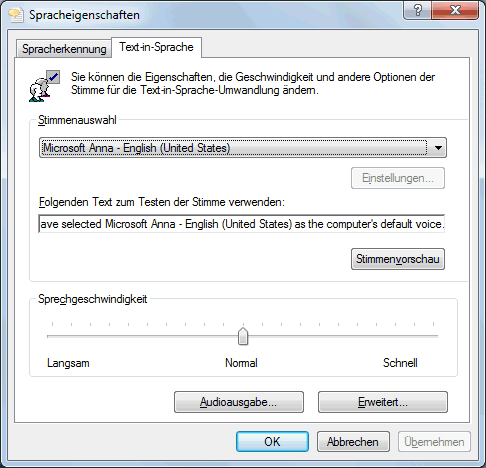
Task: Click the voice test text field
Action: coord(242,224)
